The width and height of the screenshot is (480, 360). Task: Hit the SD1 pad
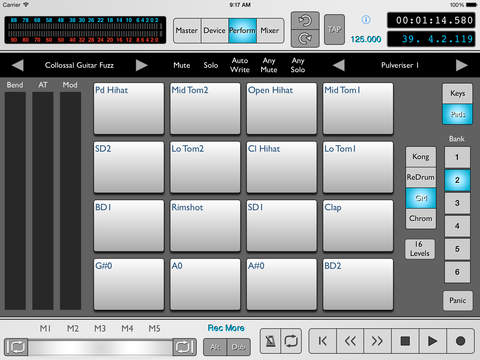pyautogui.click(x=282, y=226)
